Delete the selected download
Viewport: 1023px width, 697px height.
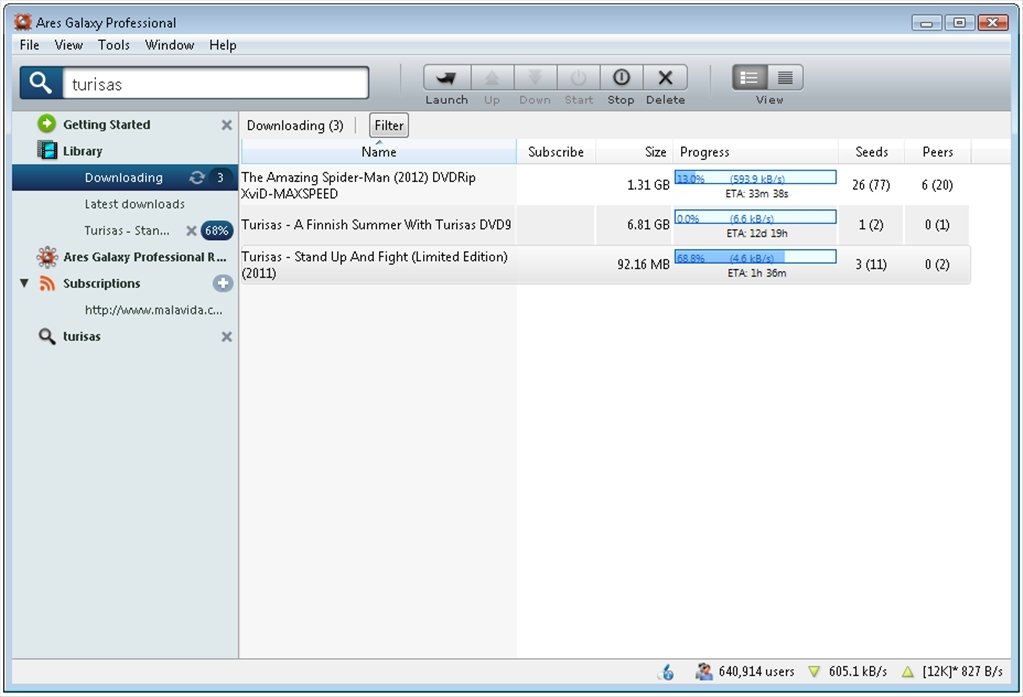click(665, 78)
